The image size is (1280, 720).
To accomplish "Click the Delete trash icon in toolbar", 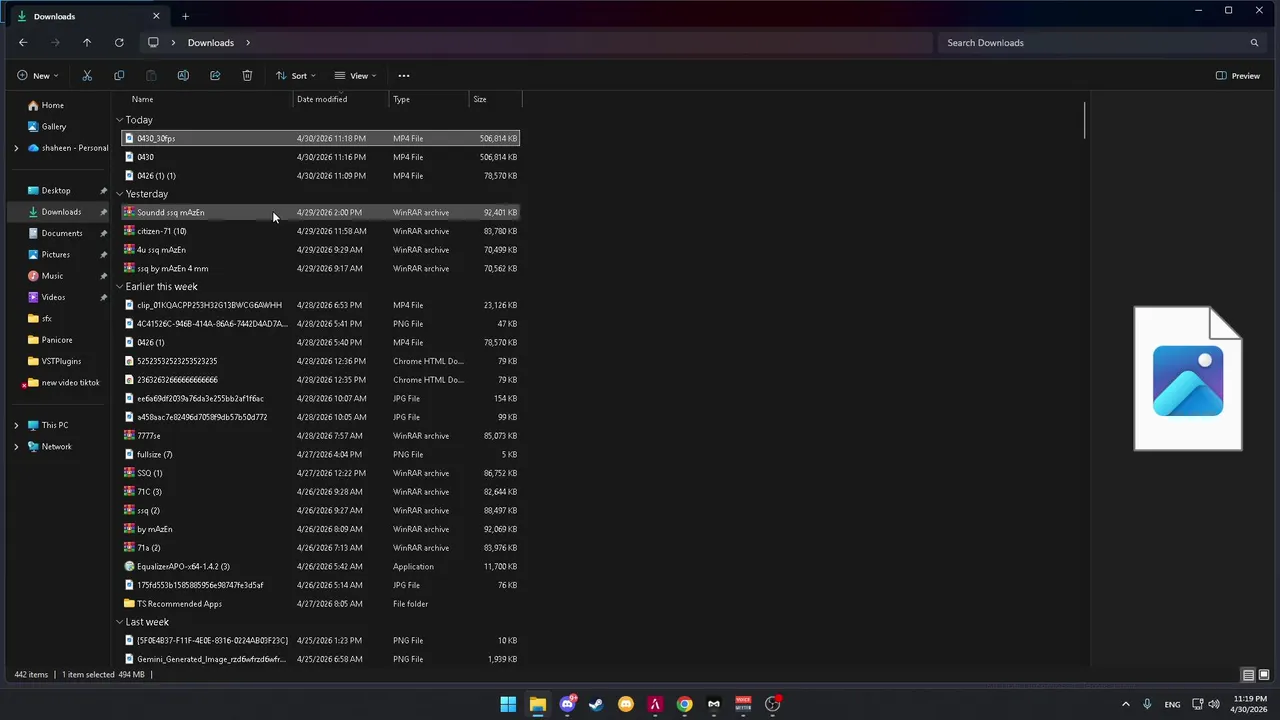I will pyautogui.click(x=247, y=76).
